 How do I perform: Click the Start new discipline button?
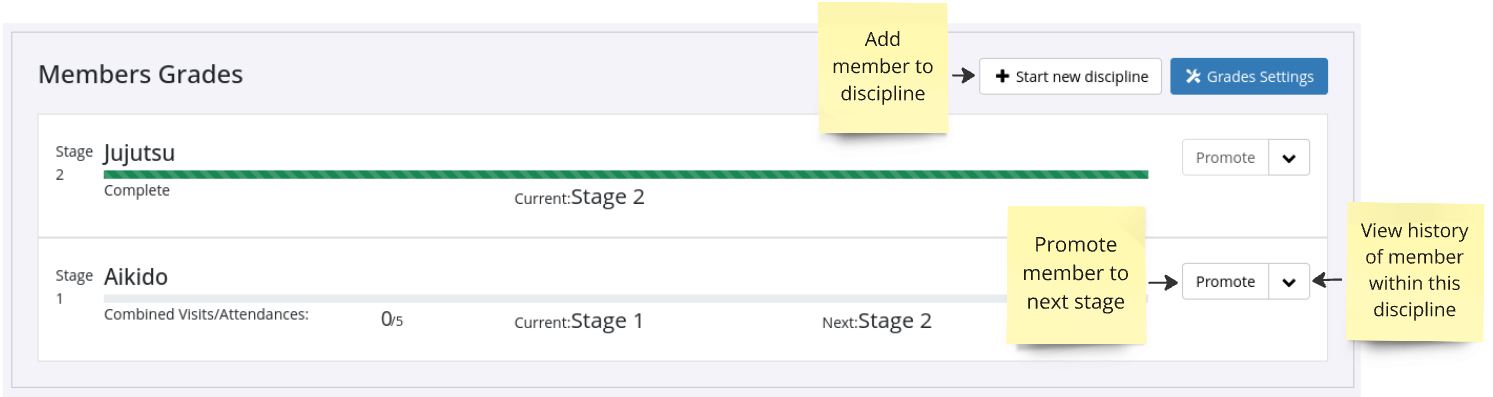[x=1070, y=77]
